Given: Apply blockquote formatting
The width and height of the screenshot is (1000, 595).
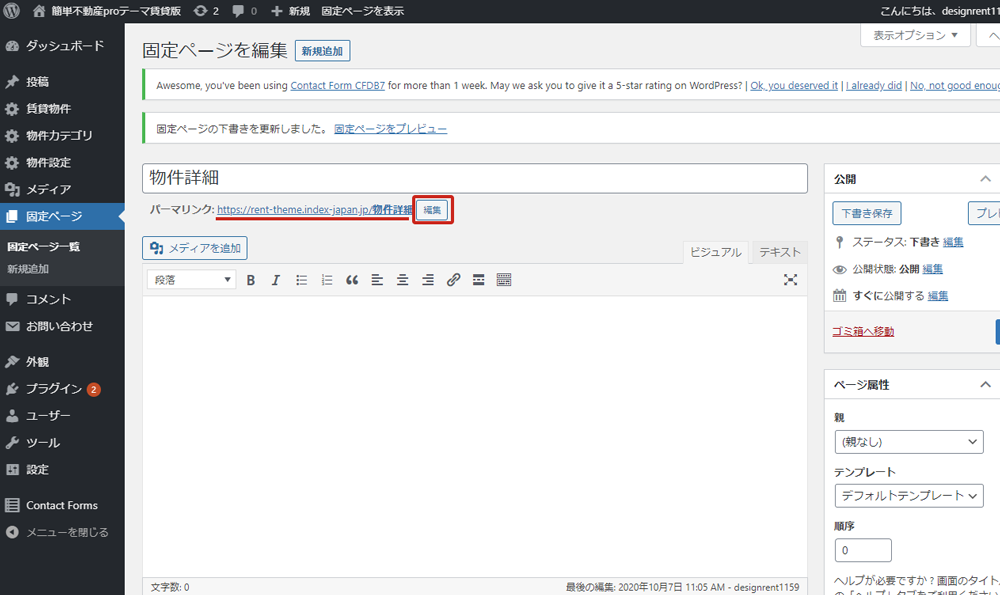Looking at the screenshot, I should (x=352, y=280).
